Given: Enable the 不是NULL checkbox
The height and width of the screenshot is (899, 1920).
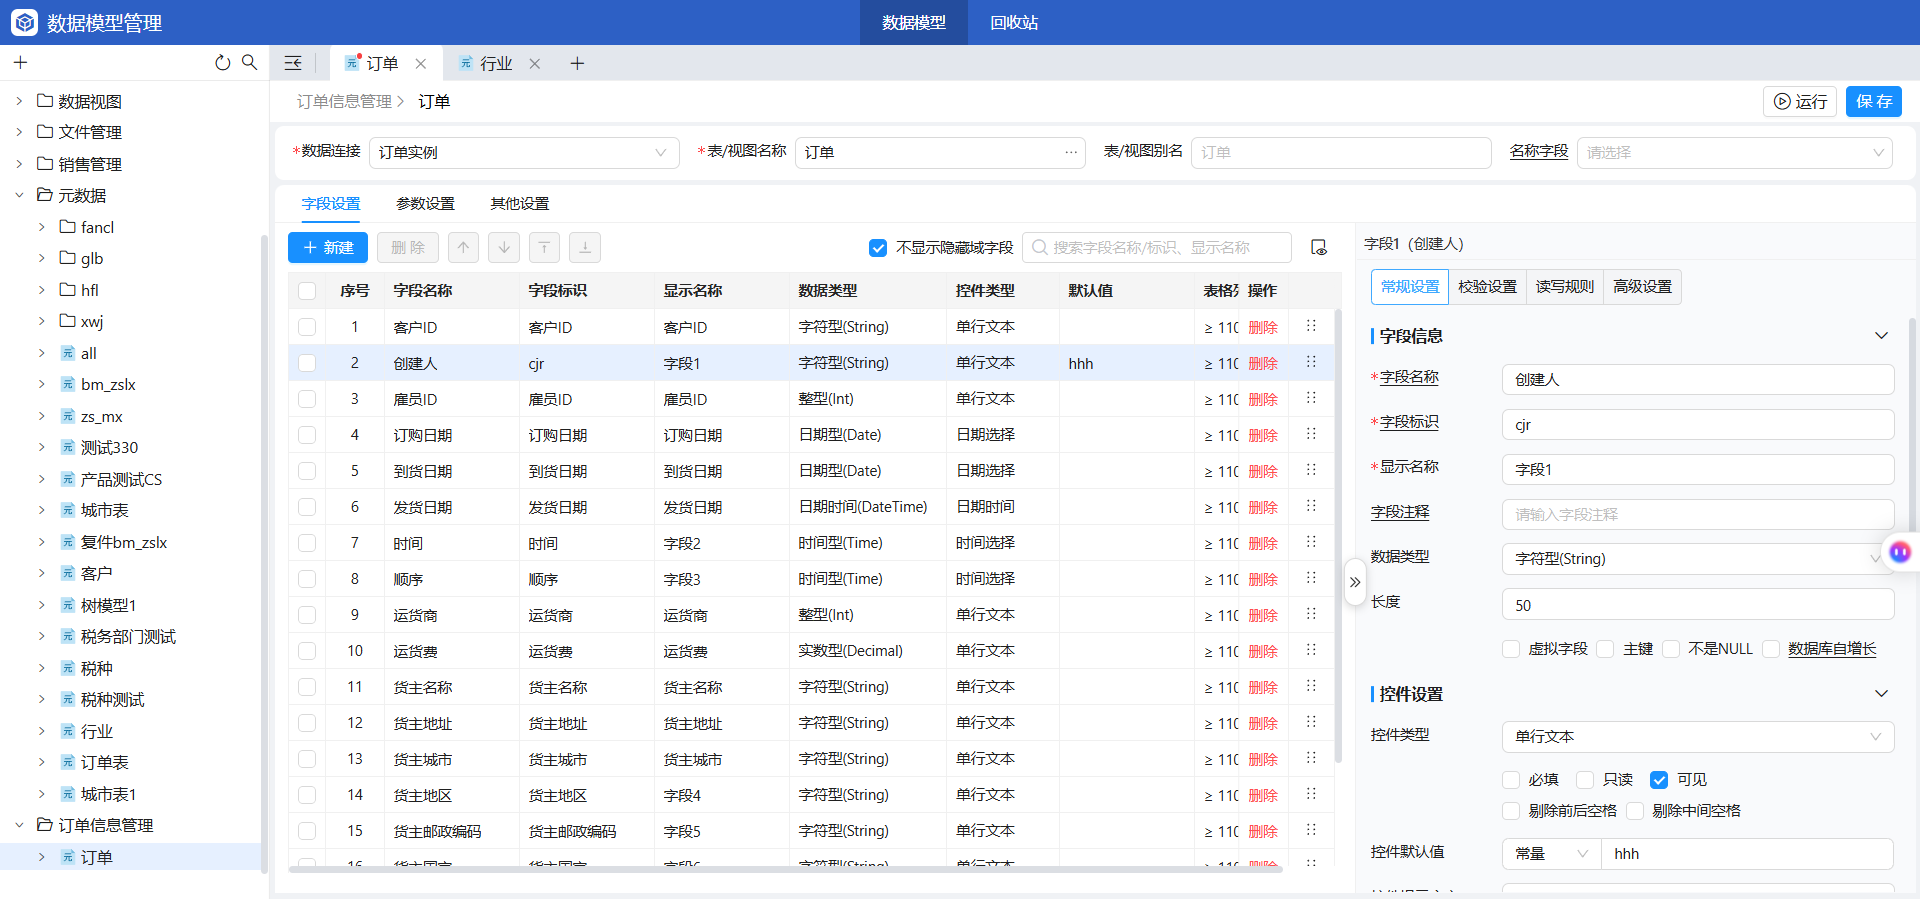Looking at the screenshot, I should coord(1671,649).
